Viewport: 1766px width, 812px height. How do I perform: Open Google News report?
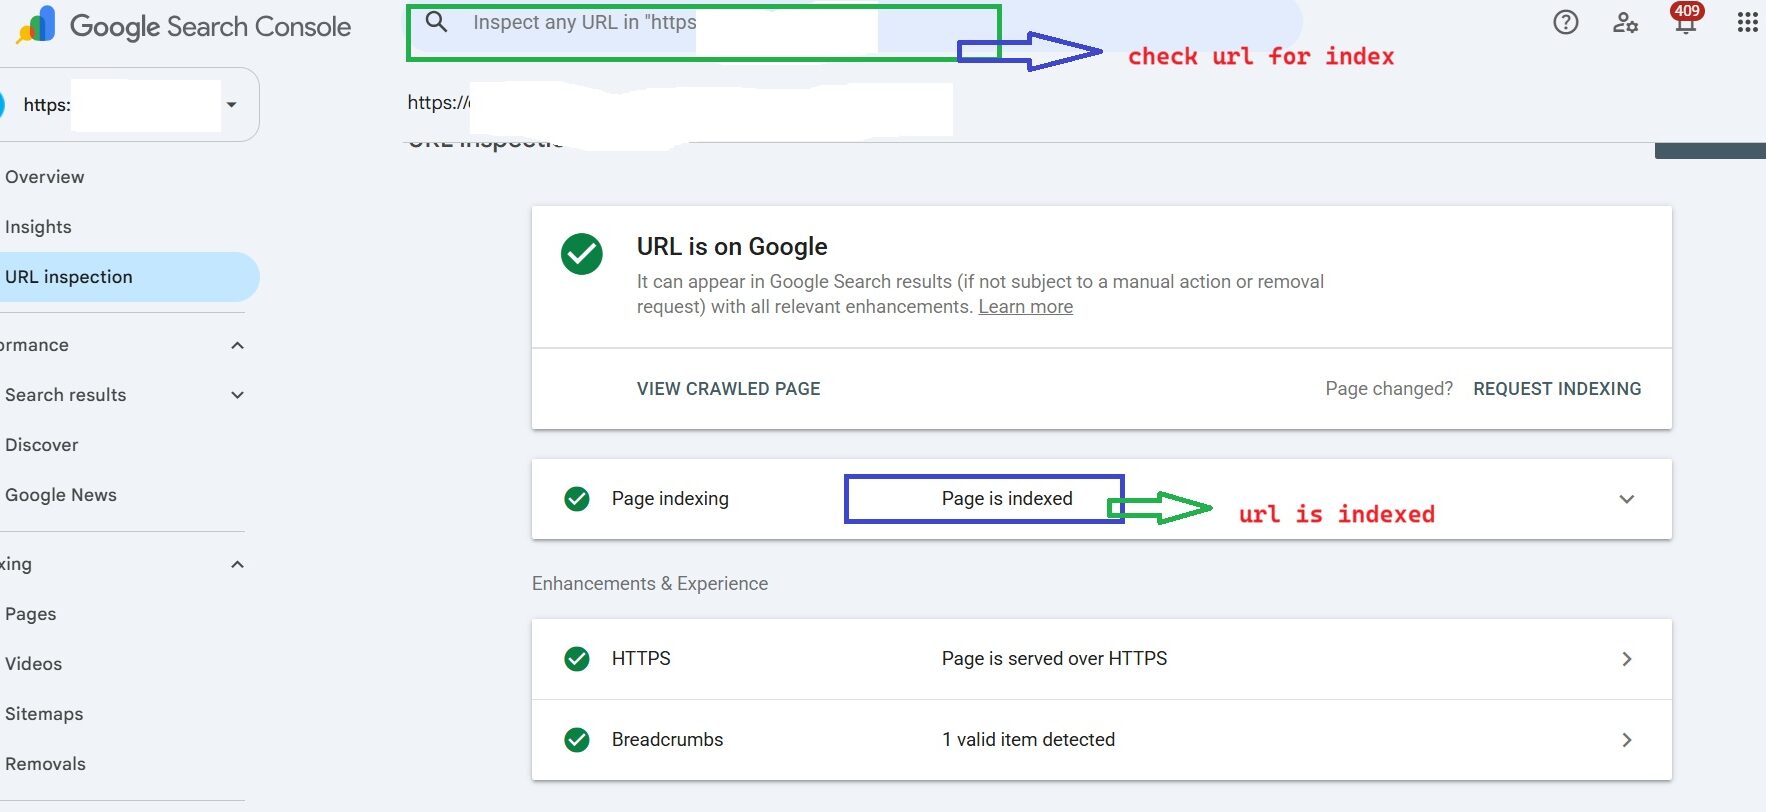click(x=61, y=495)
